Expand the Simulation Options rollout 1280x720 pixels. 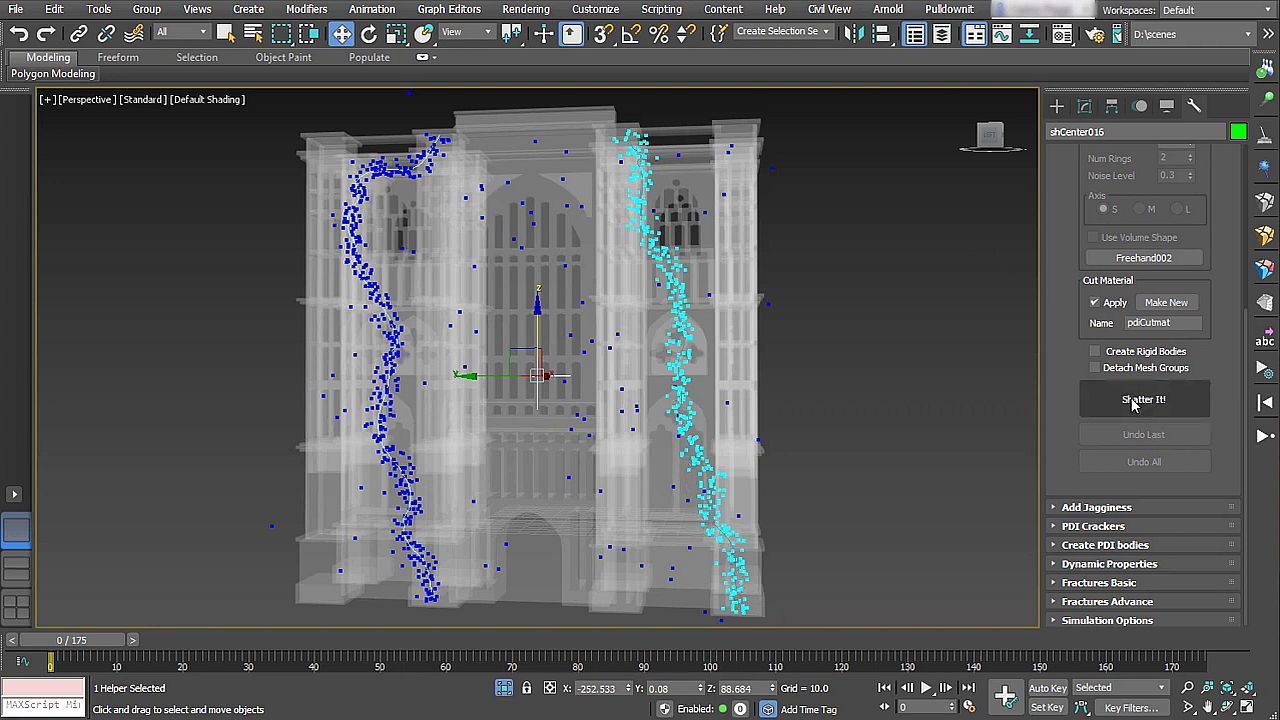(1106, 621)
